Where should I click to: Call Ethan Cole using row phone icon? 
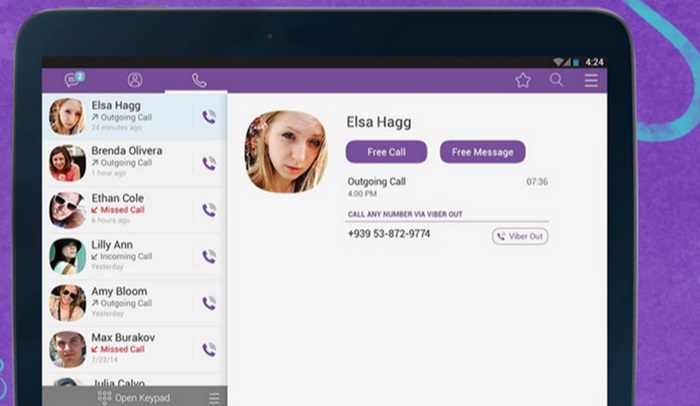pos(209,210)
